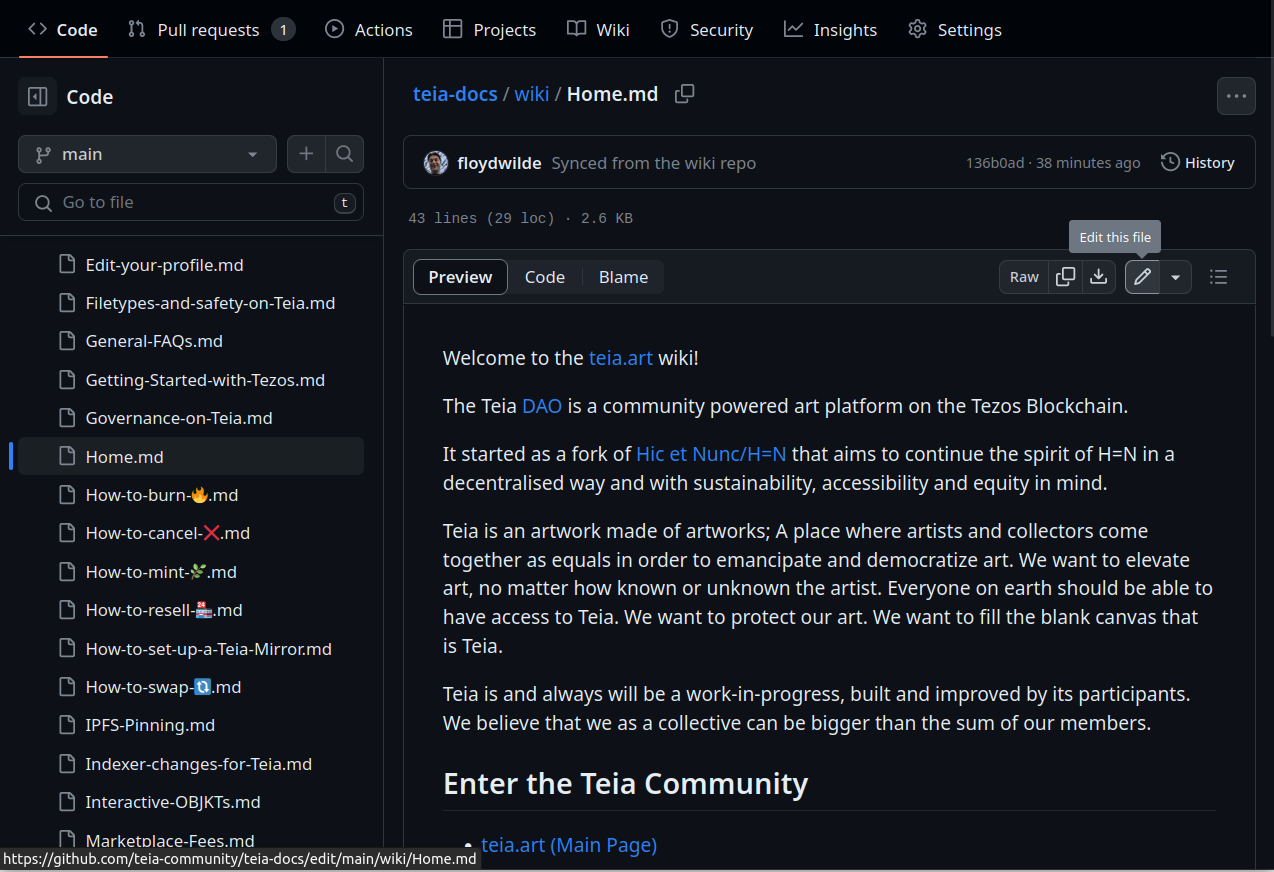
Task: Open the How-to-burn file
Action: point(191,495)
